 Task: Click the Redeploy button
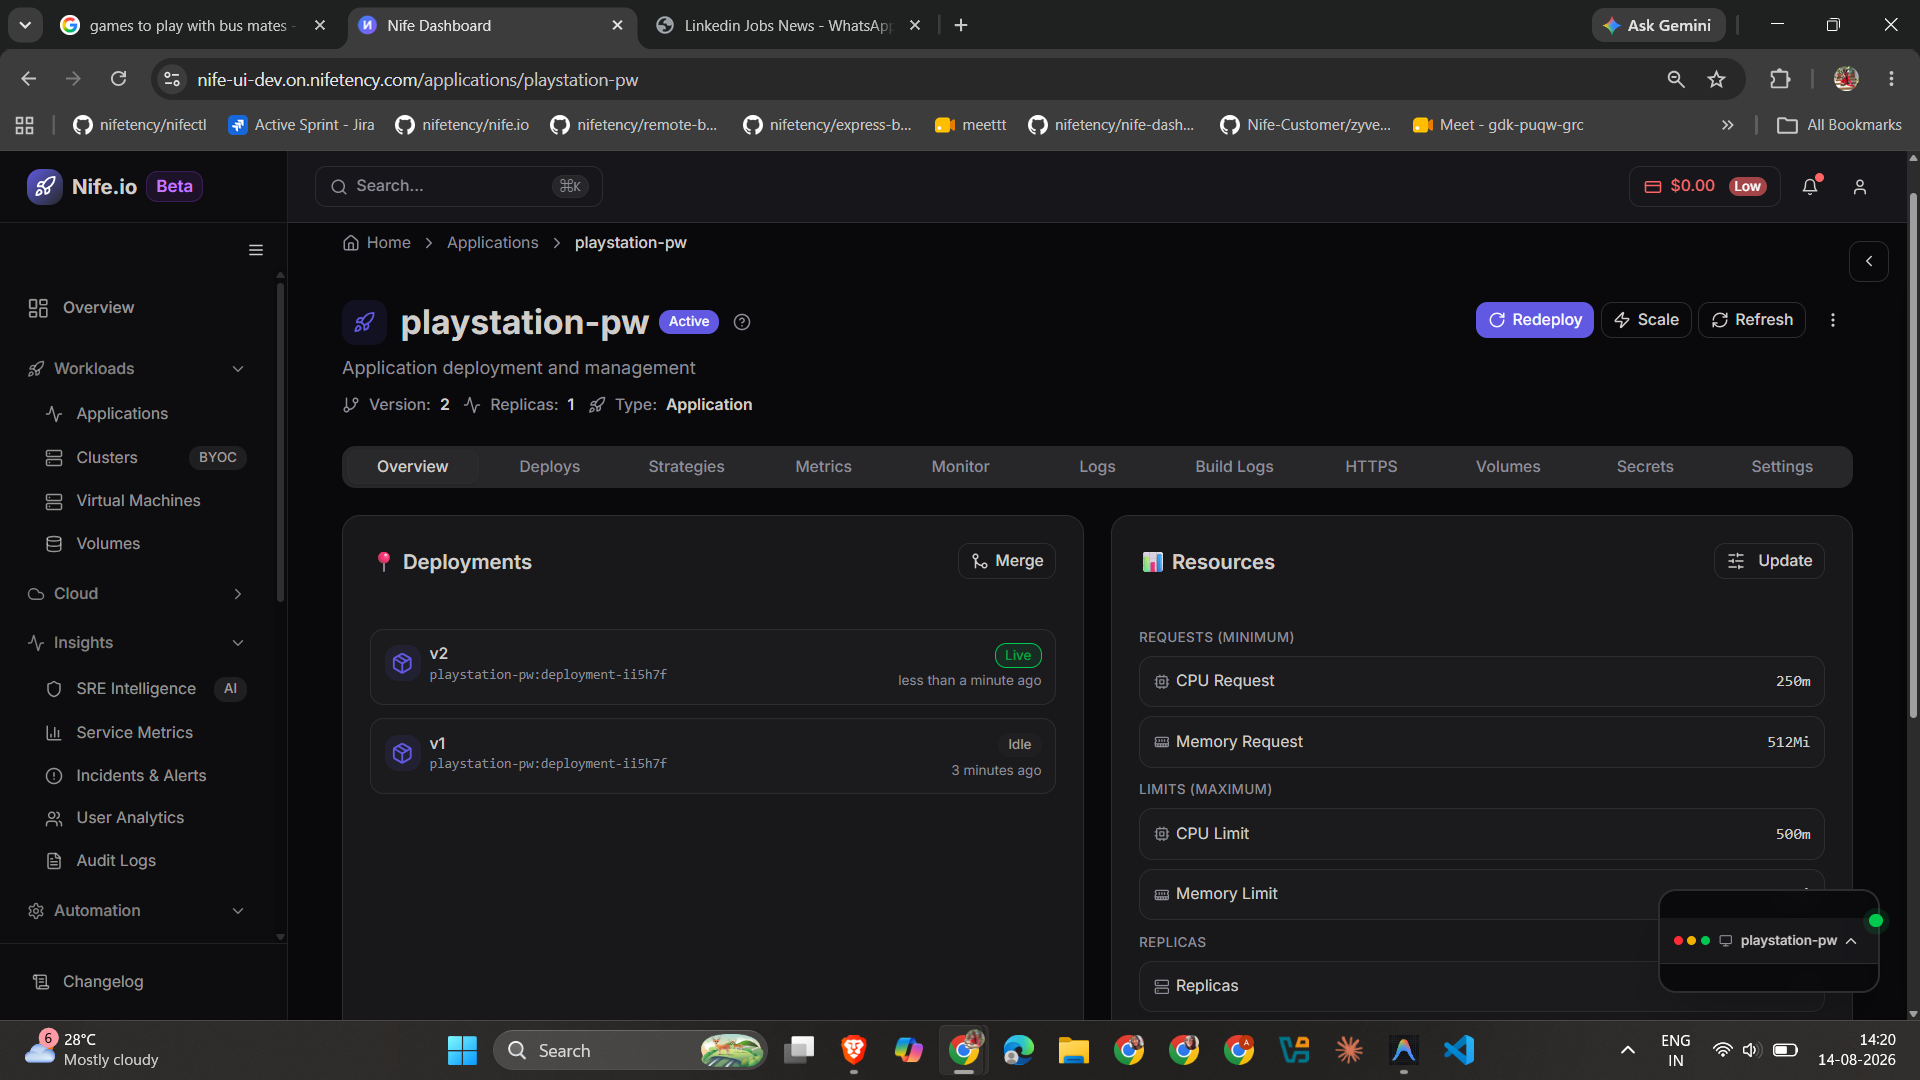[x=1534, y=320]
